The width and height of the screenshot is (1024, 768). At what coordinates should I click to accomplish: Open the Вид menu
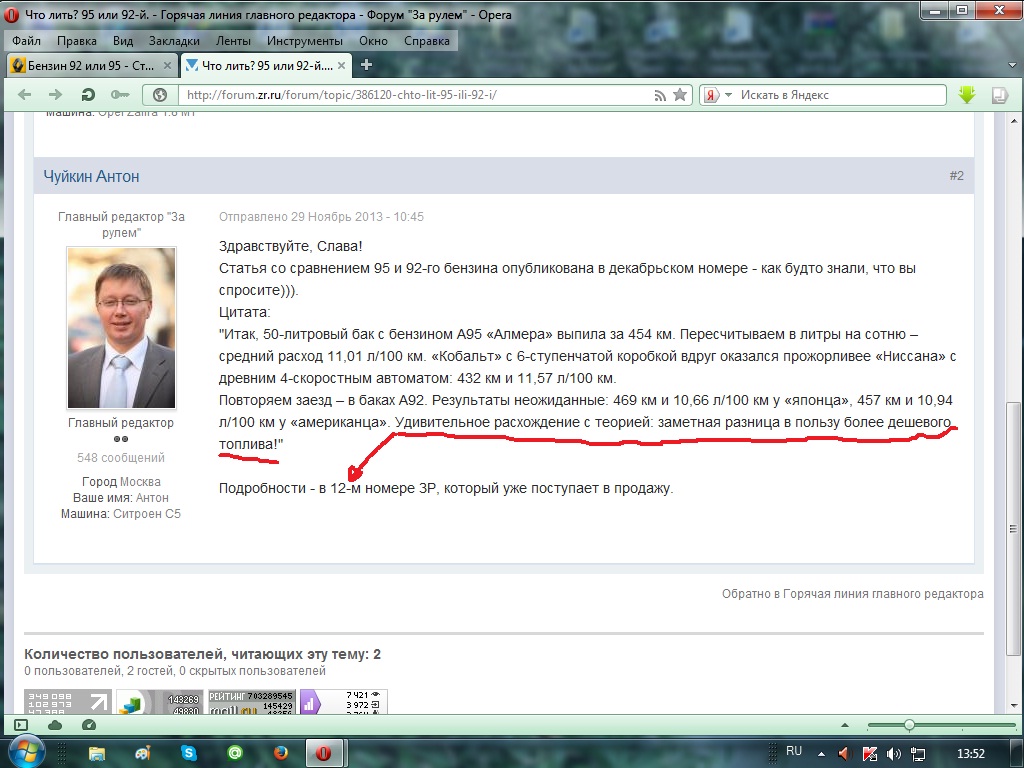(123, 40)
